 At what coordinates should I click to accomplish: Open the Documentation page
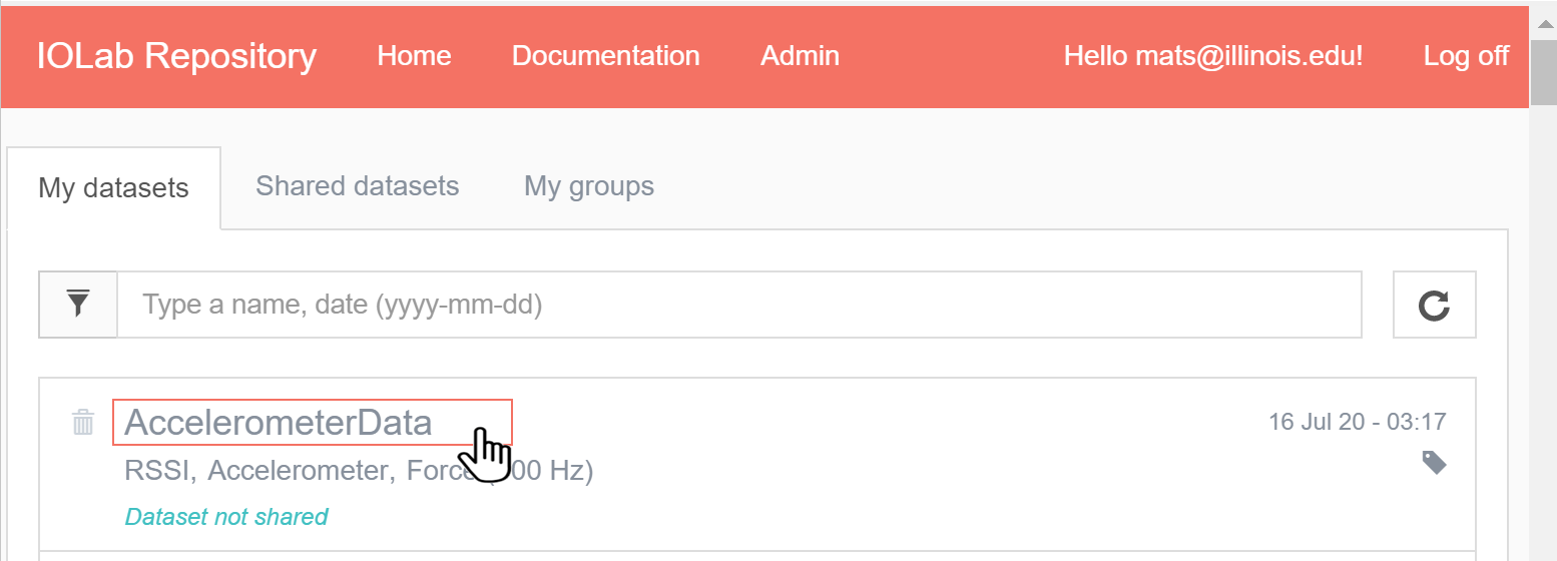[x=605, y=56]
